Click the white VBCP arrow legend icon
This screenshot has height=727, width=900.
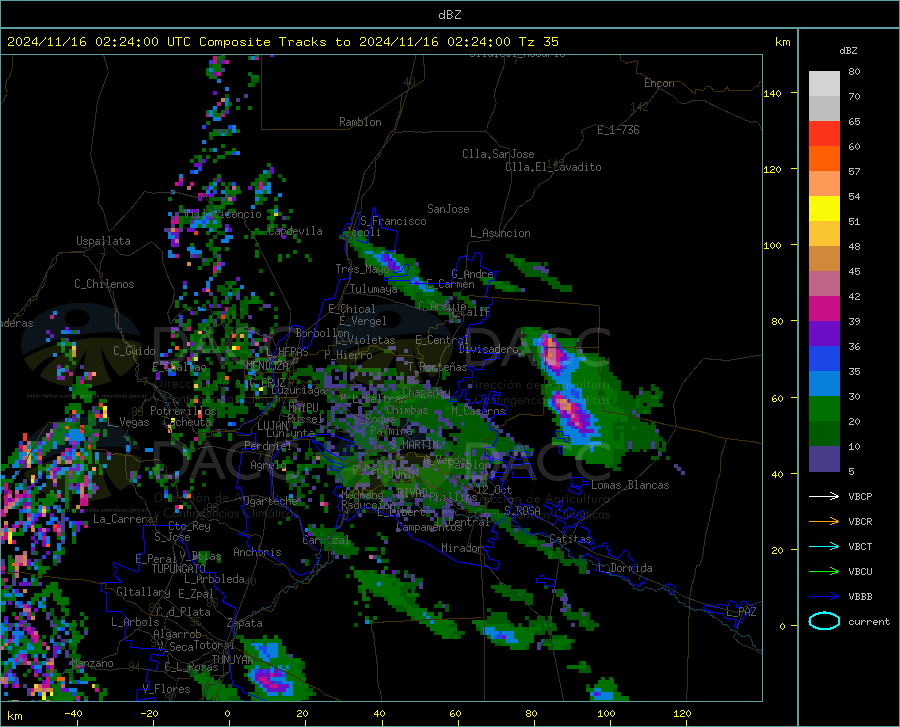tap(824, 496)
